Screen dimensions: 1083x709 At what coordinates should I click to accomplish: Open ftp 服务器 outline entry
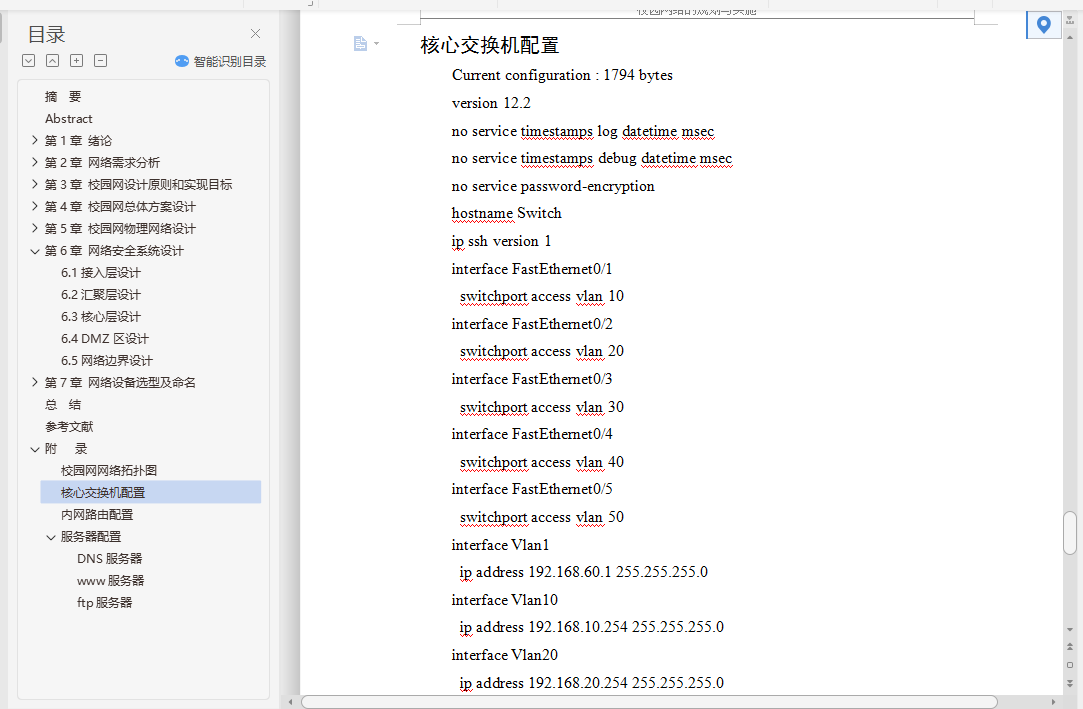(x=104, y=603)
